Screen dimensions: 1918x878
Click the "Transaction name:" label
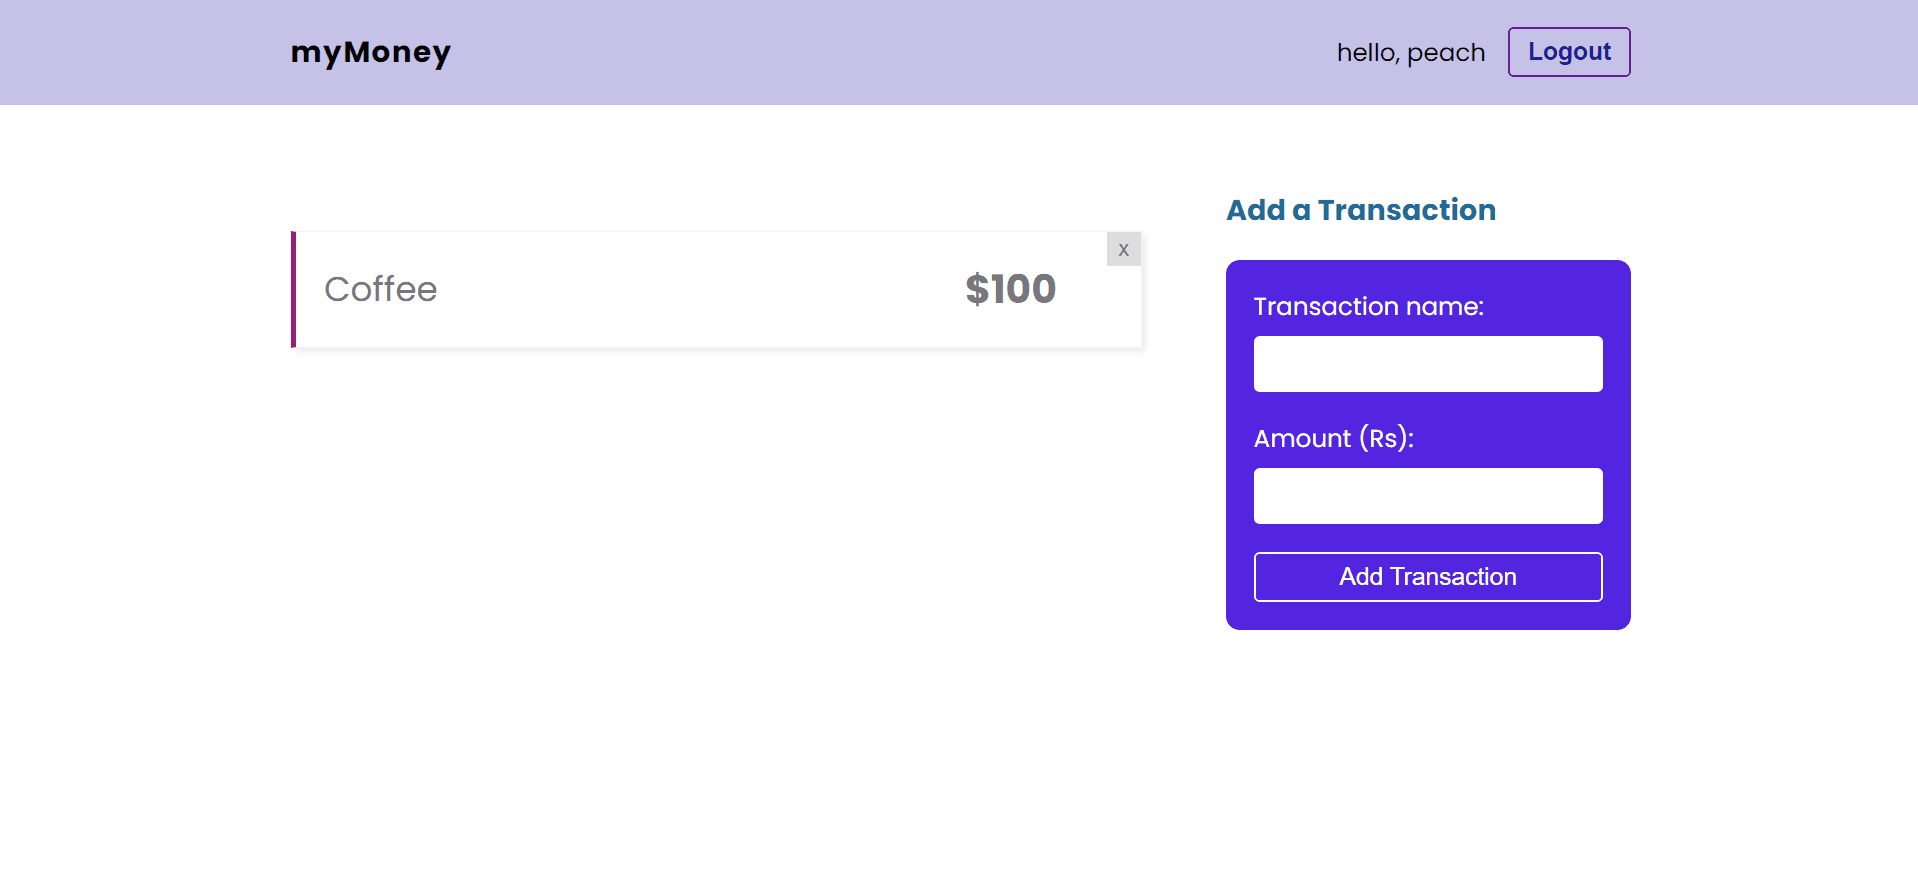point(1368,306)
